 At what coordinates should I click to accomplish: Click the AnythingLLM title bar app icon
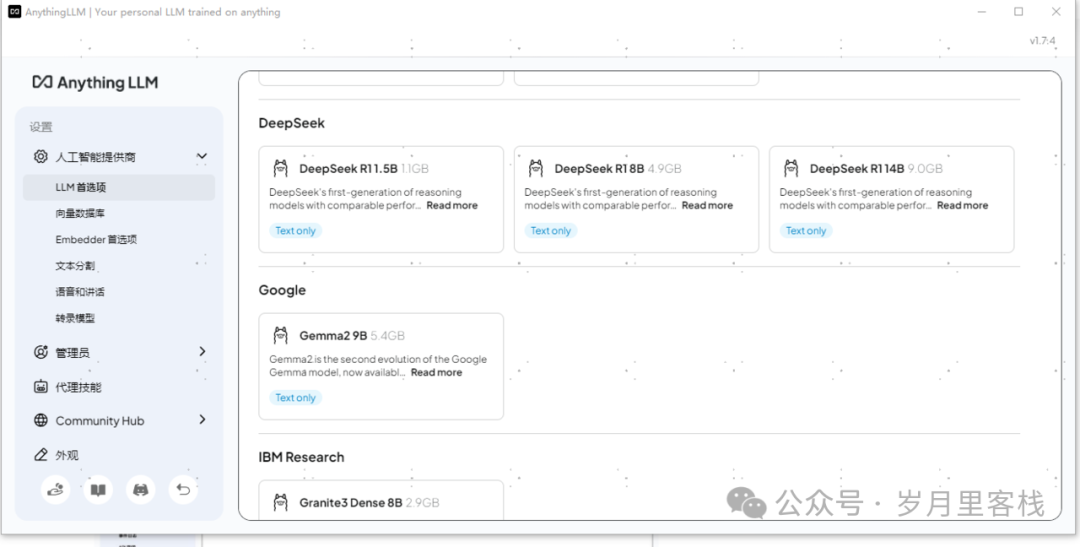[x=14, y=12]
